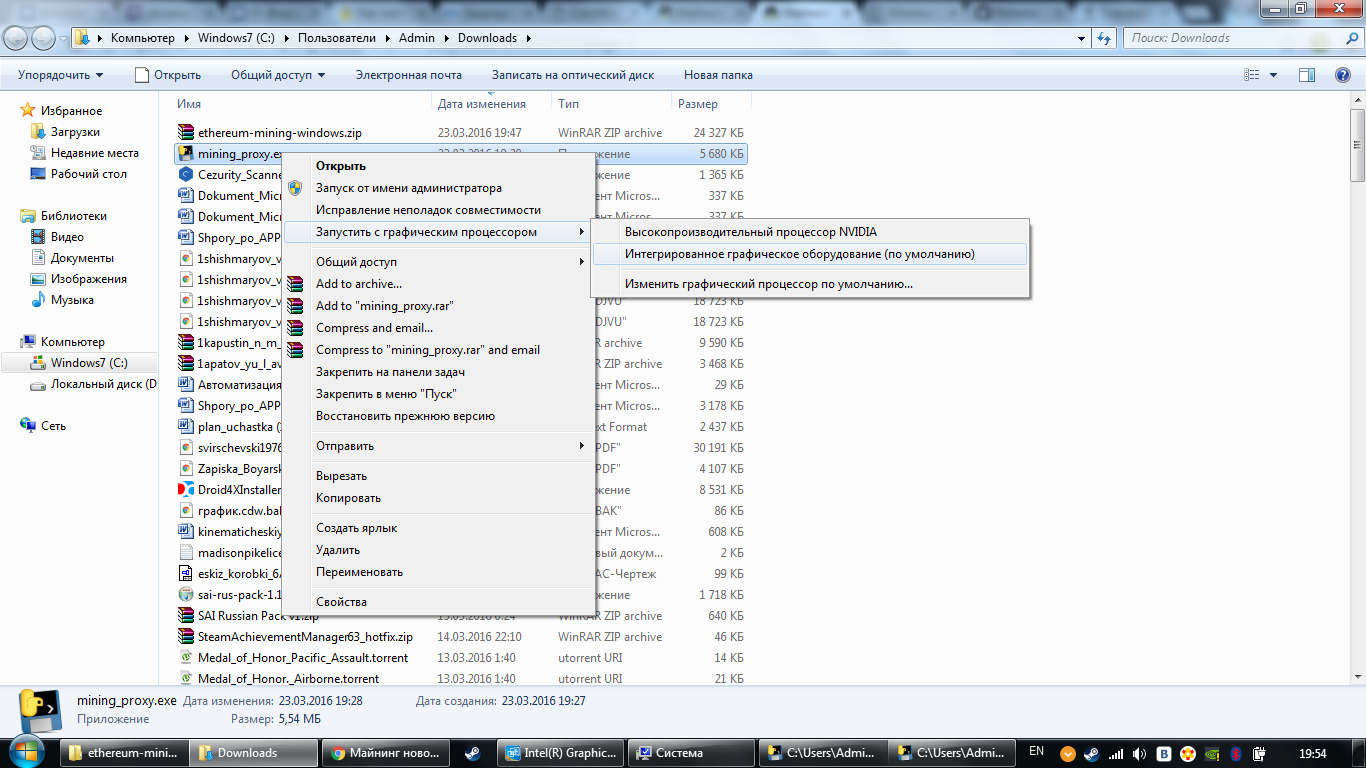Open the Упорядочить dropdown
Image resolution: width=1366 pixels, height=768 pixels.
60,75
